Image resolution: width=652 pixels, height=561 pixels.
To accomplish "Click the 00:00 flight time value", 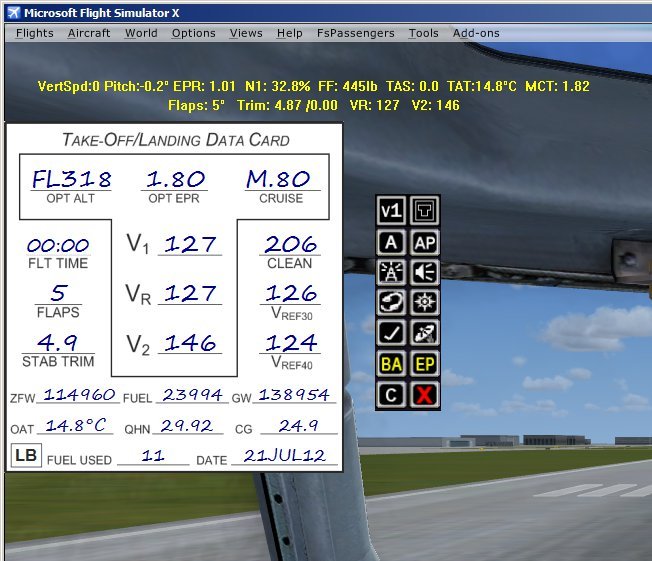I will click(58, 245).
